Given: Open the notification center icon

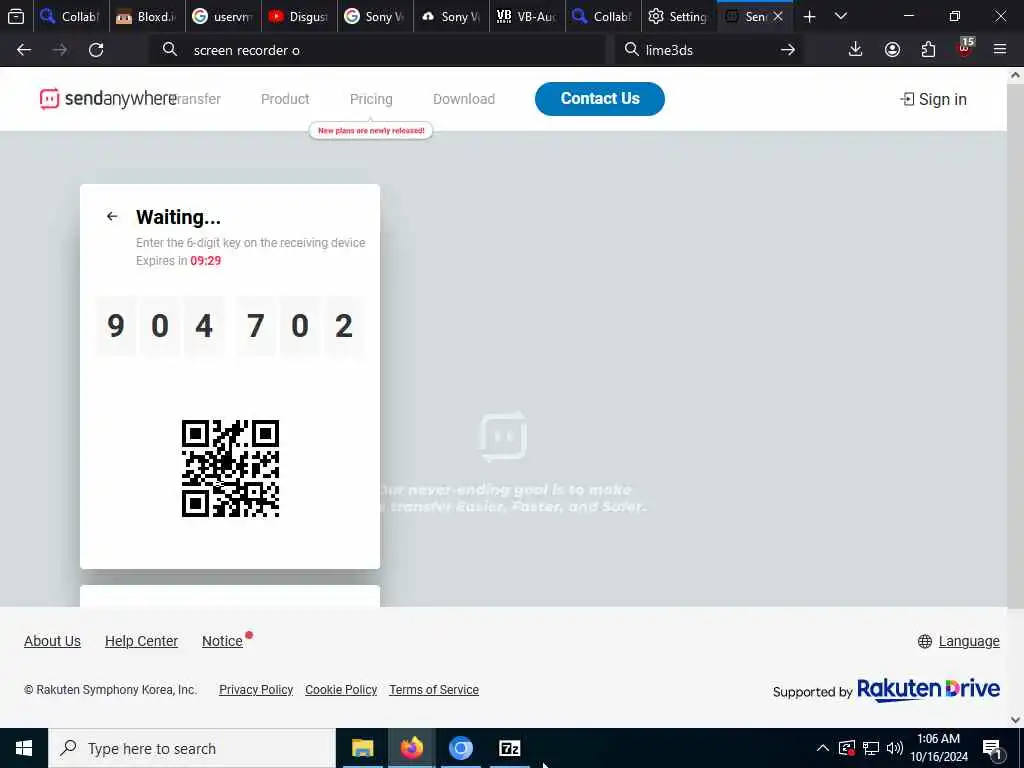Looking at the screenshot, I should tap(992, 749).
